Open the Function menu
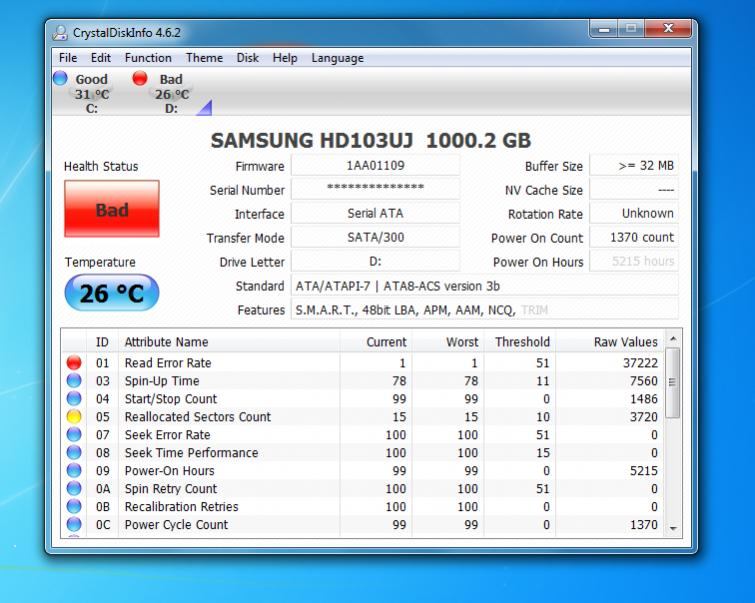The image size is (755, 603). tap(148, 58)
